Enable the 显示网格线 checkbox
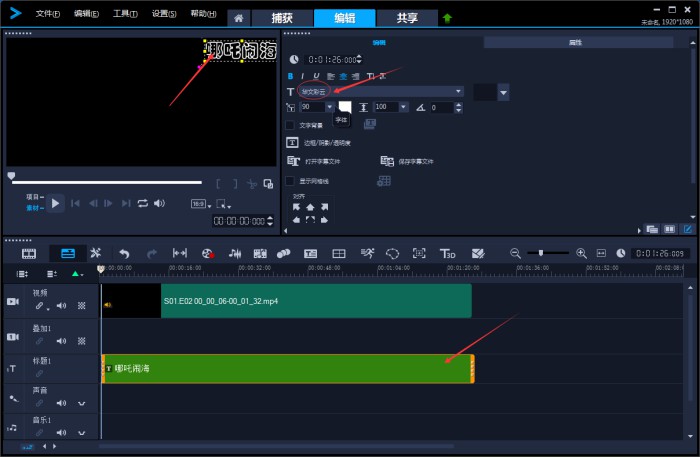This screenshot has height=457, width=700. [290, 181]
